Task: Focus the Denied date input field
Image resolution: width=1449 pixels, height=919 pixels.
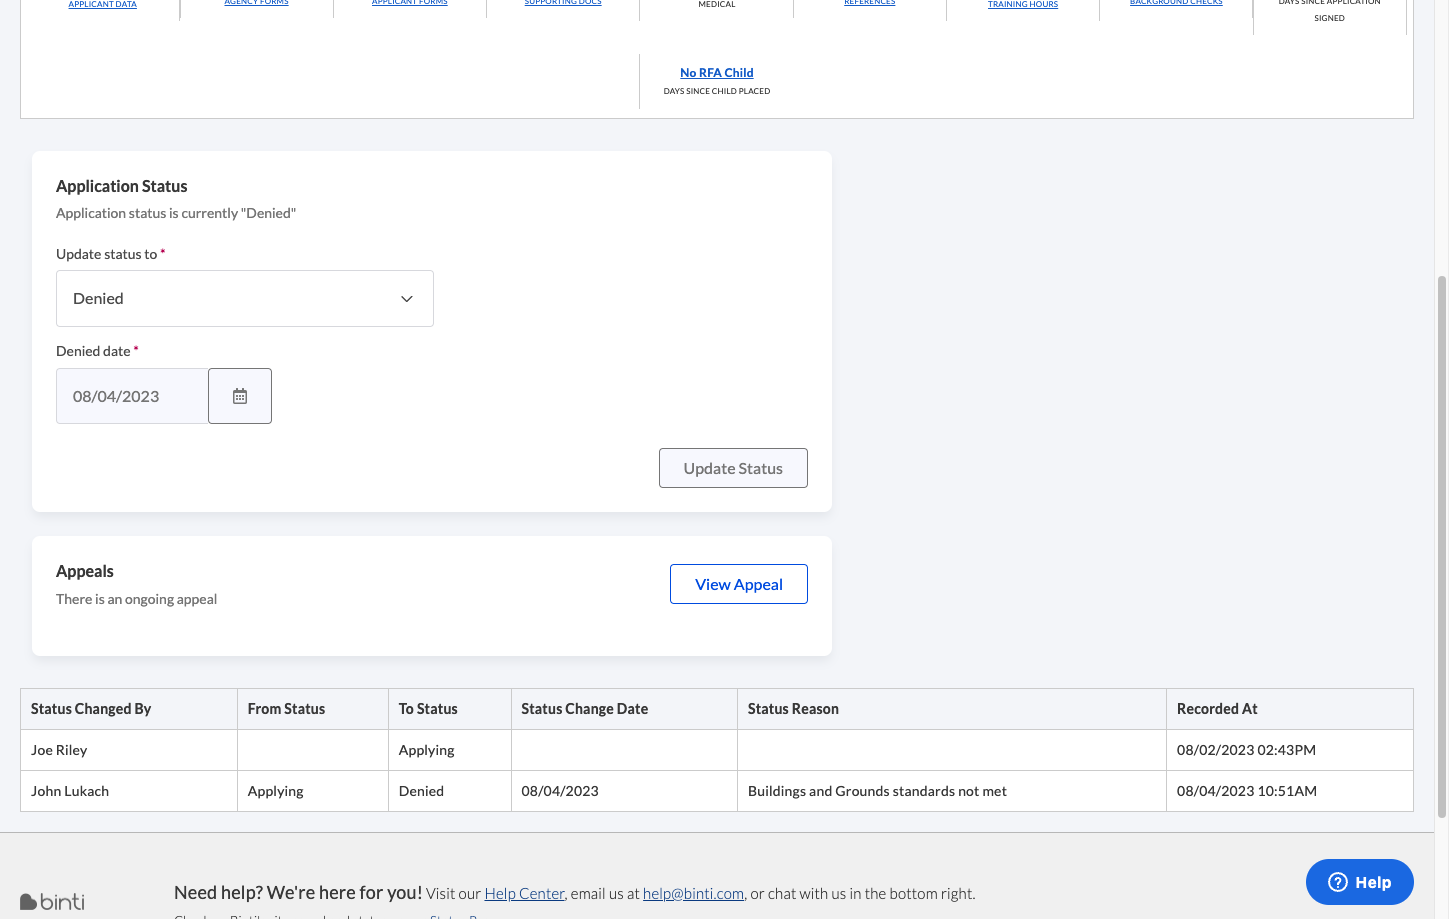Action: [x=132, y=396]
